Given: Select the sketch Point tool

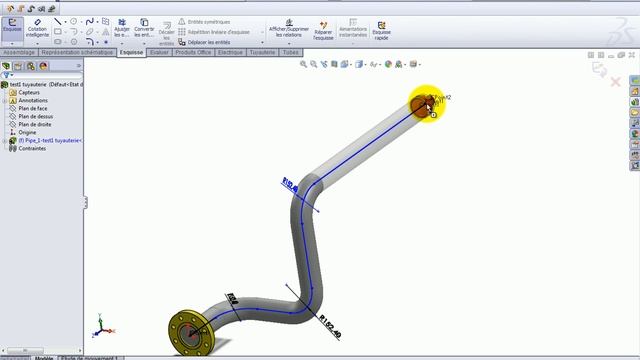Looking at the screenshot, I should [x=106, y=42].
